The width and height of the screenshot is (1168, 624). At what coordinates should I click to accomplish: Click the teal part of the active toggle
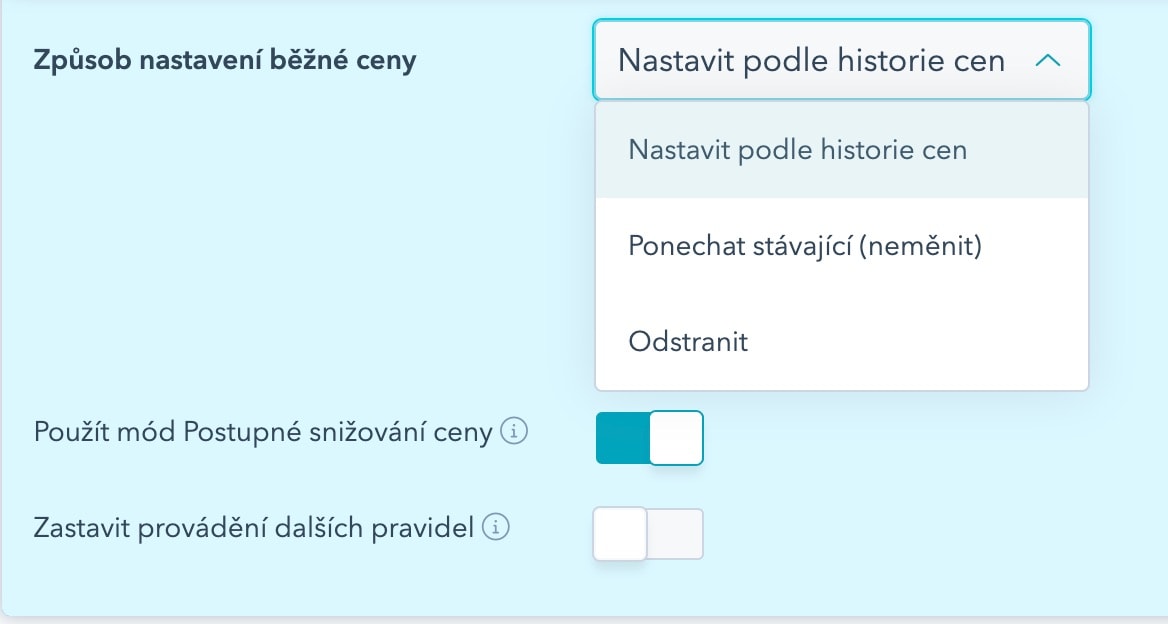tap(623, 438)
